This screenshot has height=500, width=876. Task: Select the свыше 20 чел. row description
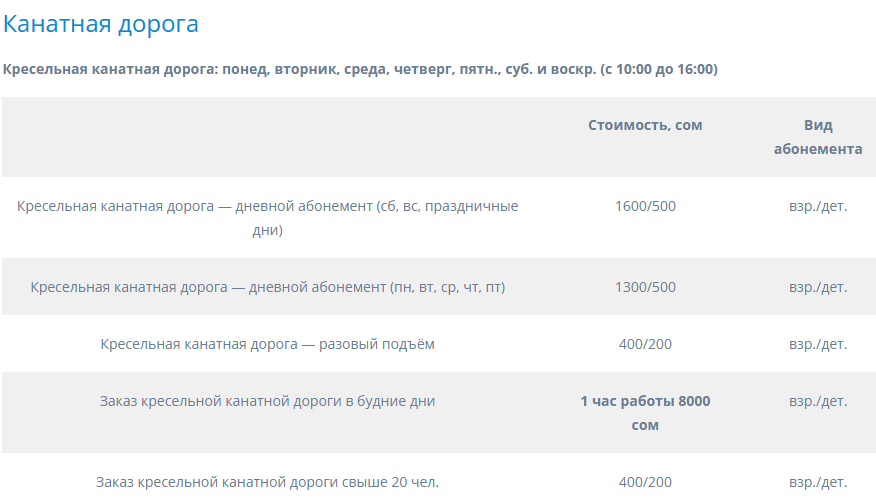[x=268, y=482]
